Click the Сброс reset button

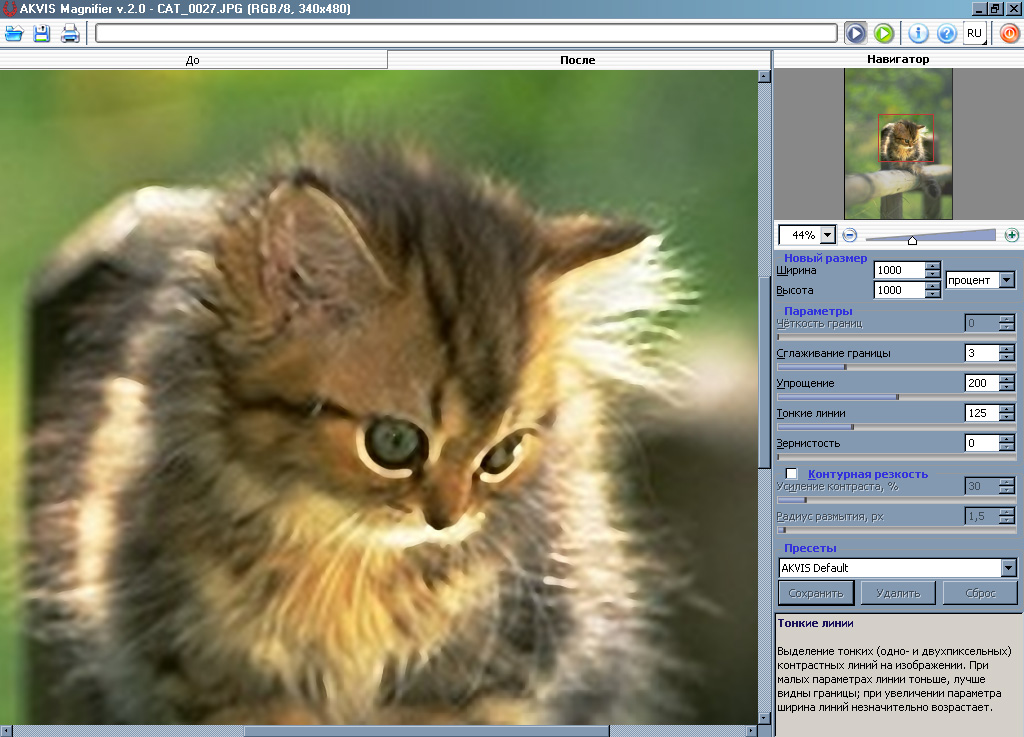[x=981, y=593]
